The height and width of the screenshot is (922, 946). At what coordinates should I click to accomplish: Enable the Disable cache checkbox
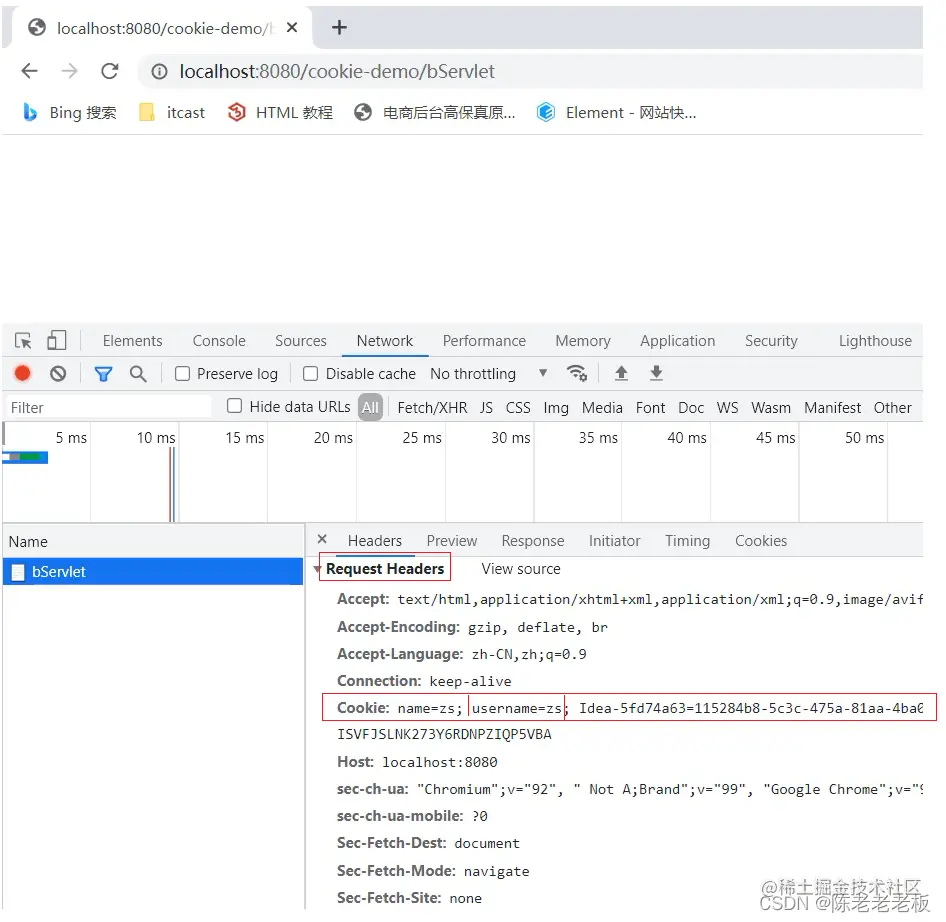pos(310,374)
